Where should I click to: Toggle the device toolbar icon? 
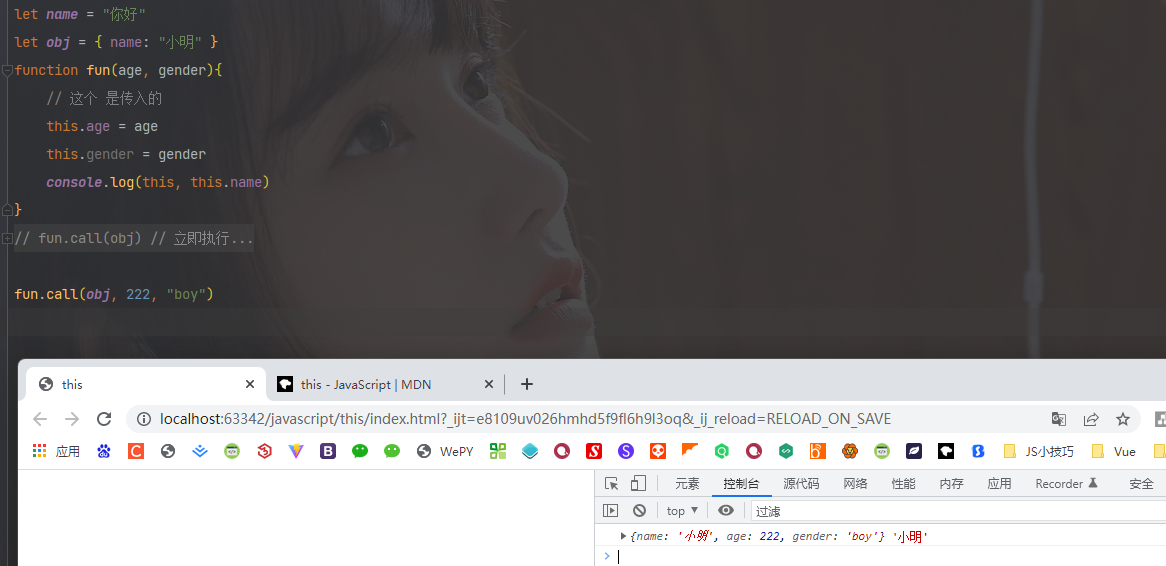(638, 483)
